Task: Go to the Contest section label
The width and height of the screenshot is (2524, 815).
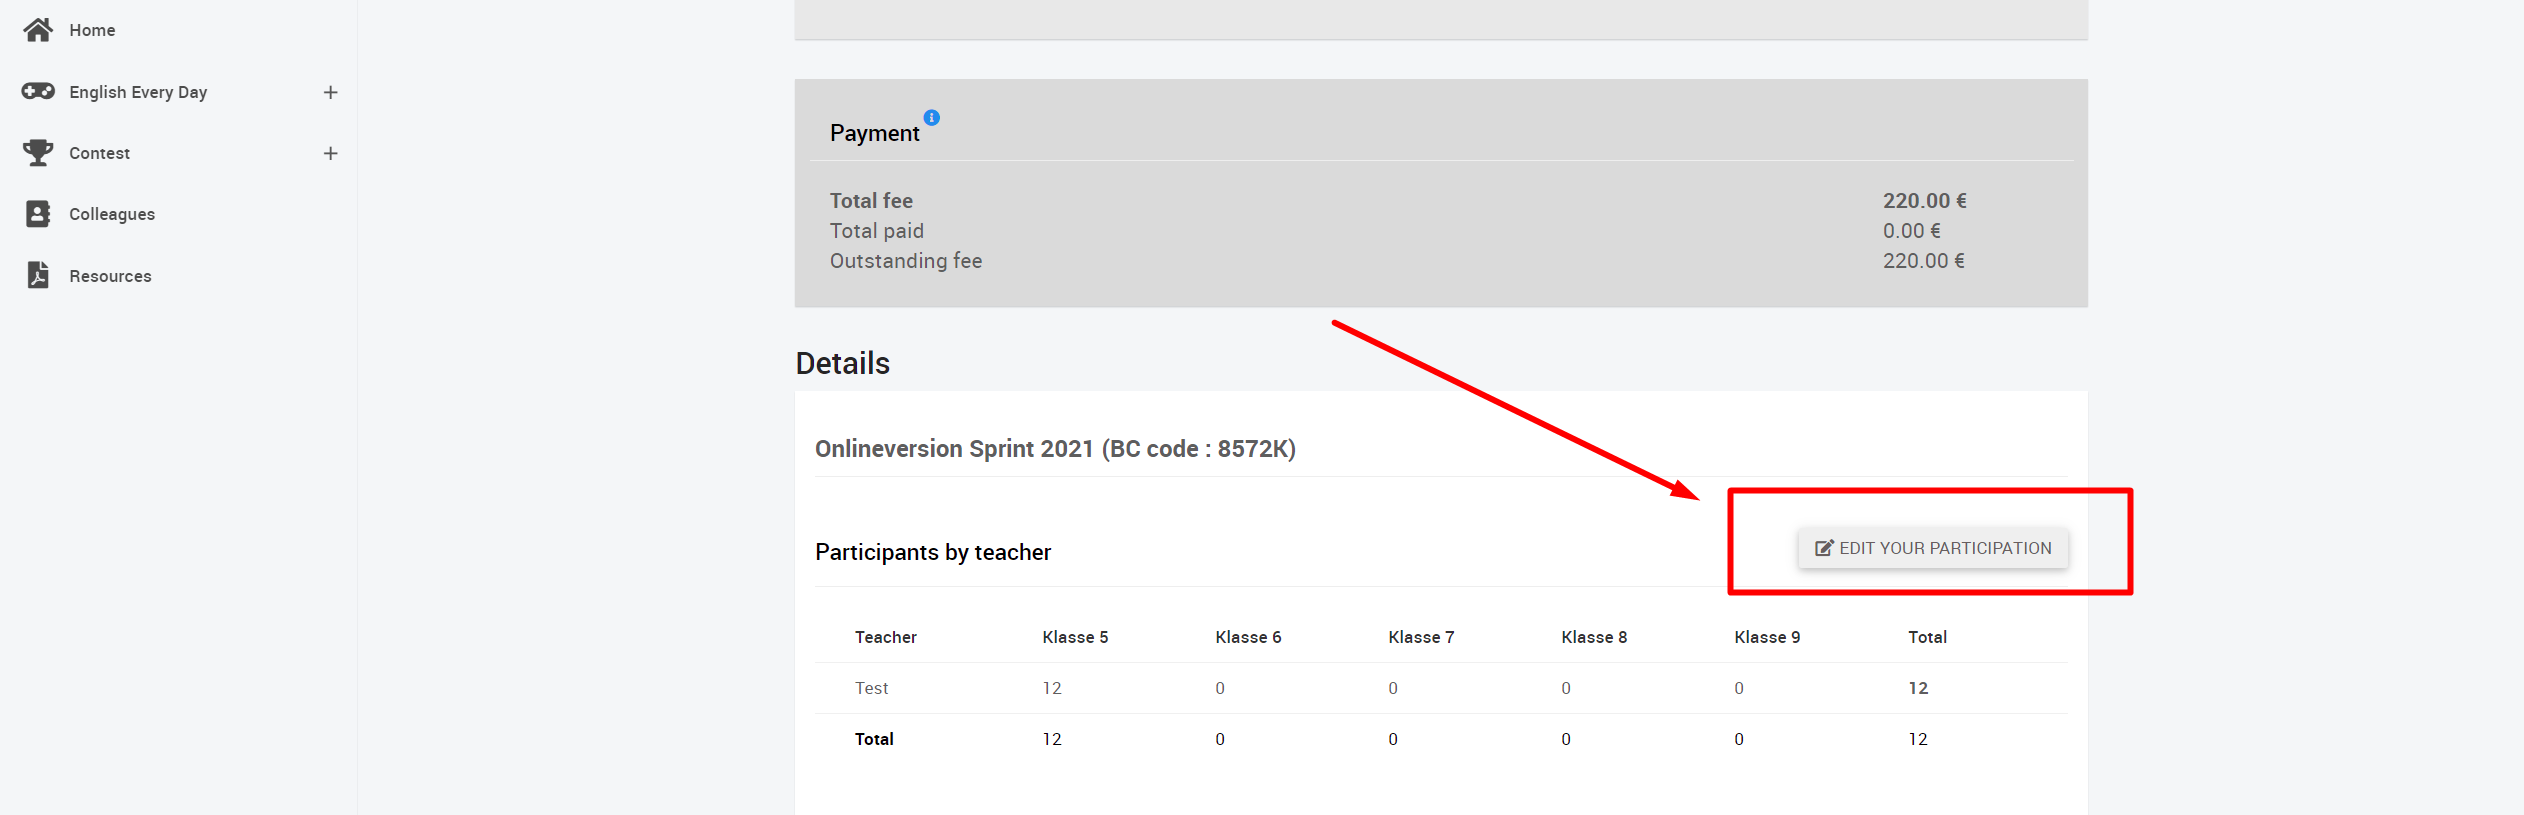Action: [x=99, y=153]
